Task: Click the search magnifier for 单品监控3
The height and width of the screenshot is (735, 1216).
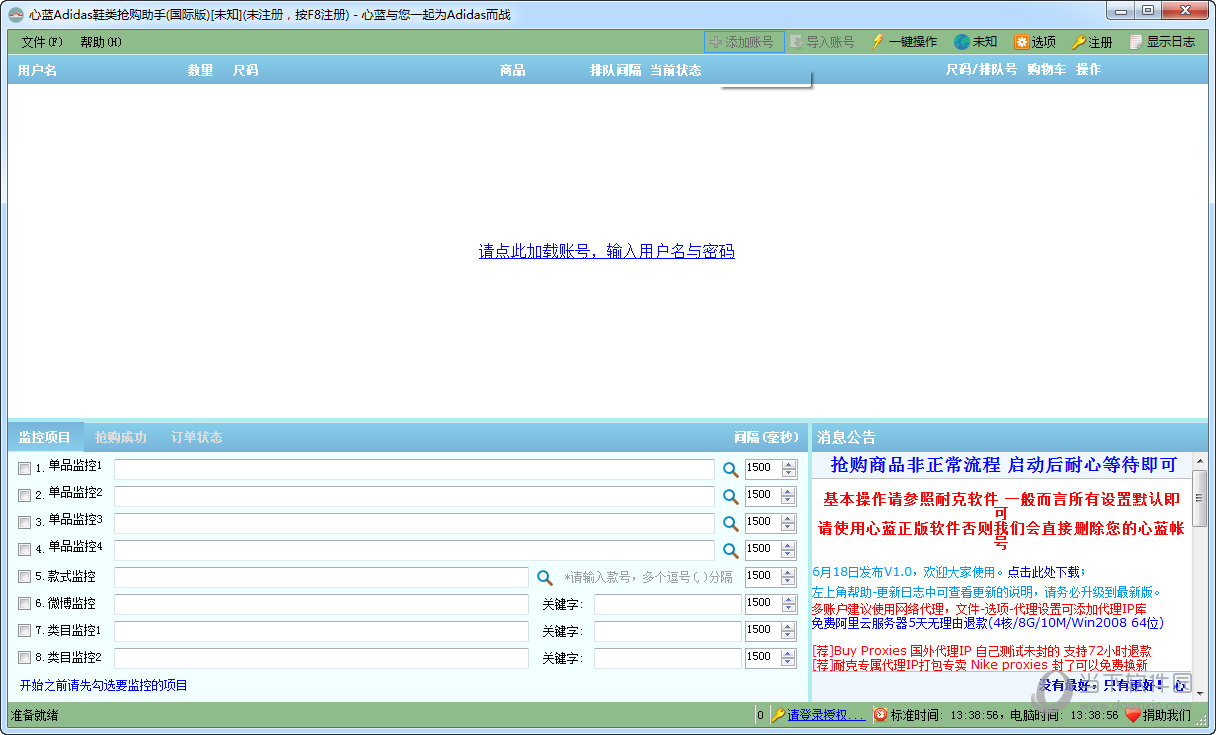Action: tap(731, 523)
